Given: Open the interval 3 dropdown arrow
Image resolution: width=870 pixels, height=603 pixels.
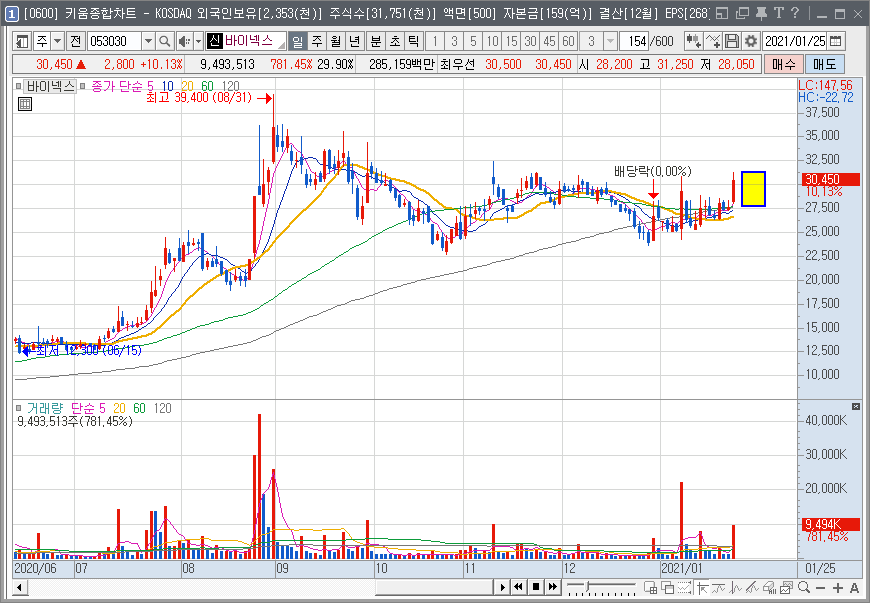Looking at the screenshot, I should tap(610, 41).
